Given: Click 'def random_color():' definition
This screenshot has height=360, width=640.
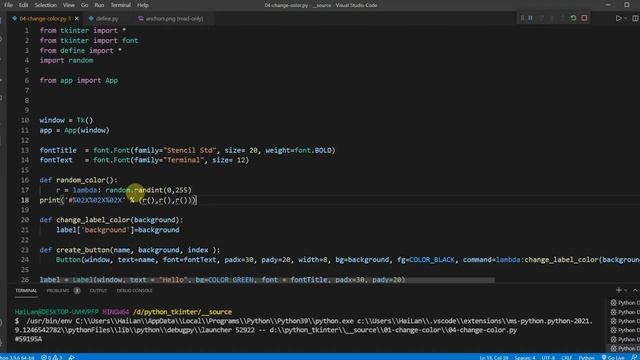Looking at the screenshot, I should 78,180.
